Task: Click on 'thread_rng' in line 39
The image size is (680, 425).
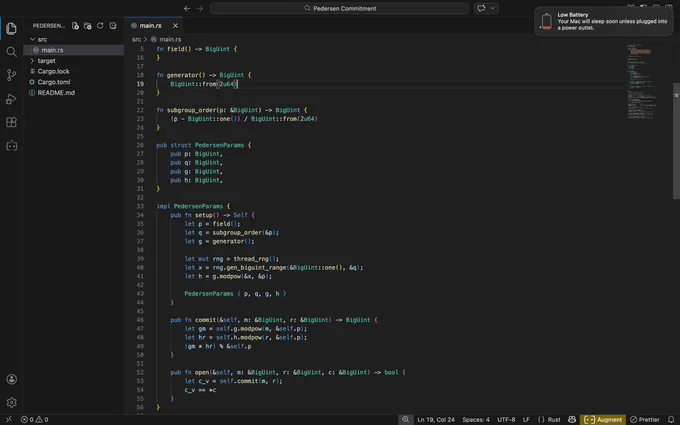Action: 251,259
